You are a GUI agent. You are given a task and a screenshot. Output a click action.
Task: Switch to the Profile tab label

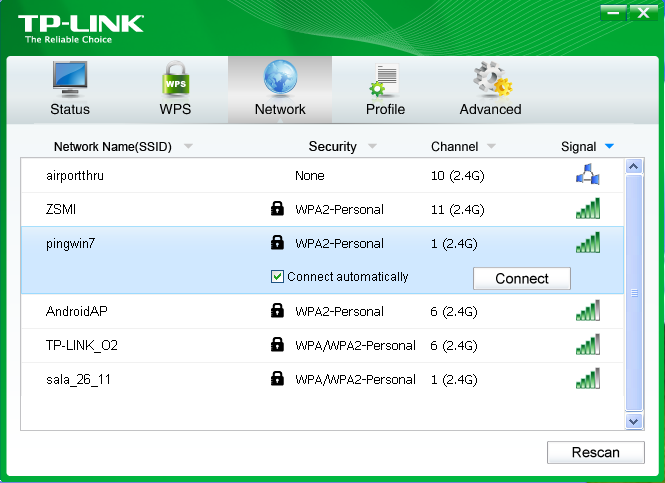coord(385,109)
